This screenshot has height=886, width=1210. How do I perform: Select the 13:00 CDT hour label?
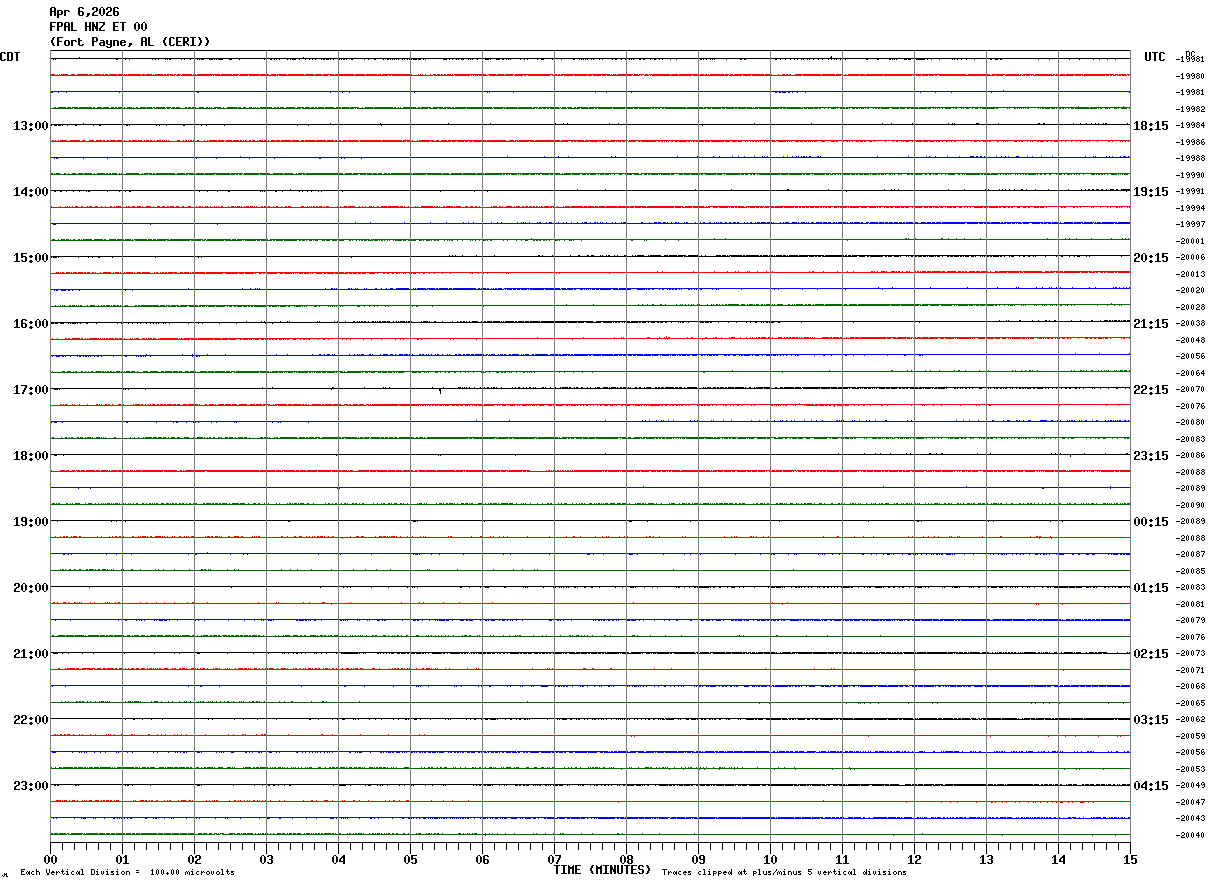pyautogui.click(x=31, y=126)
